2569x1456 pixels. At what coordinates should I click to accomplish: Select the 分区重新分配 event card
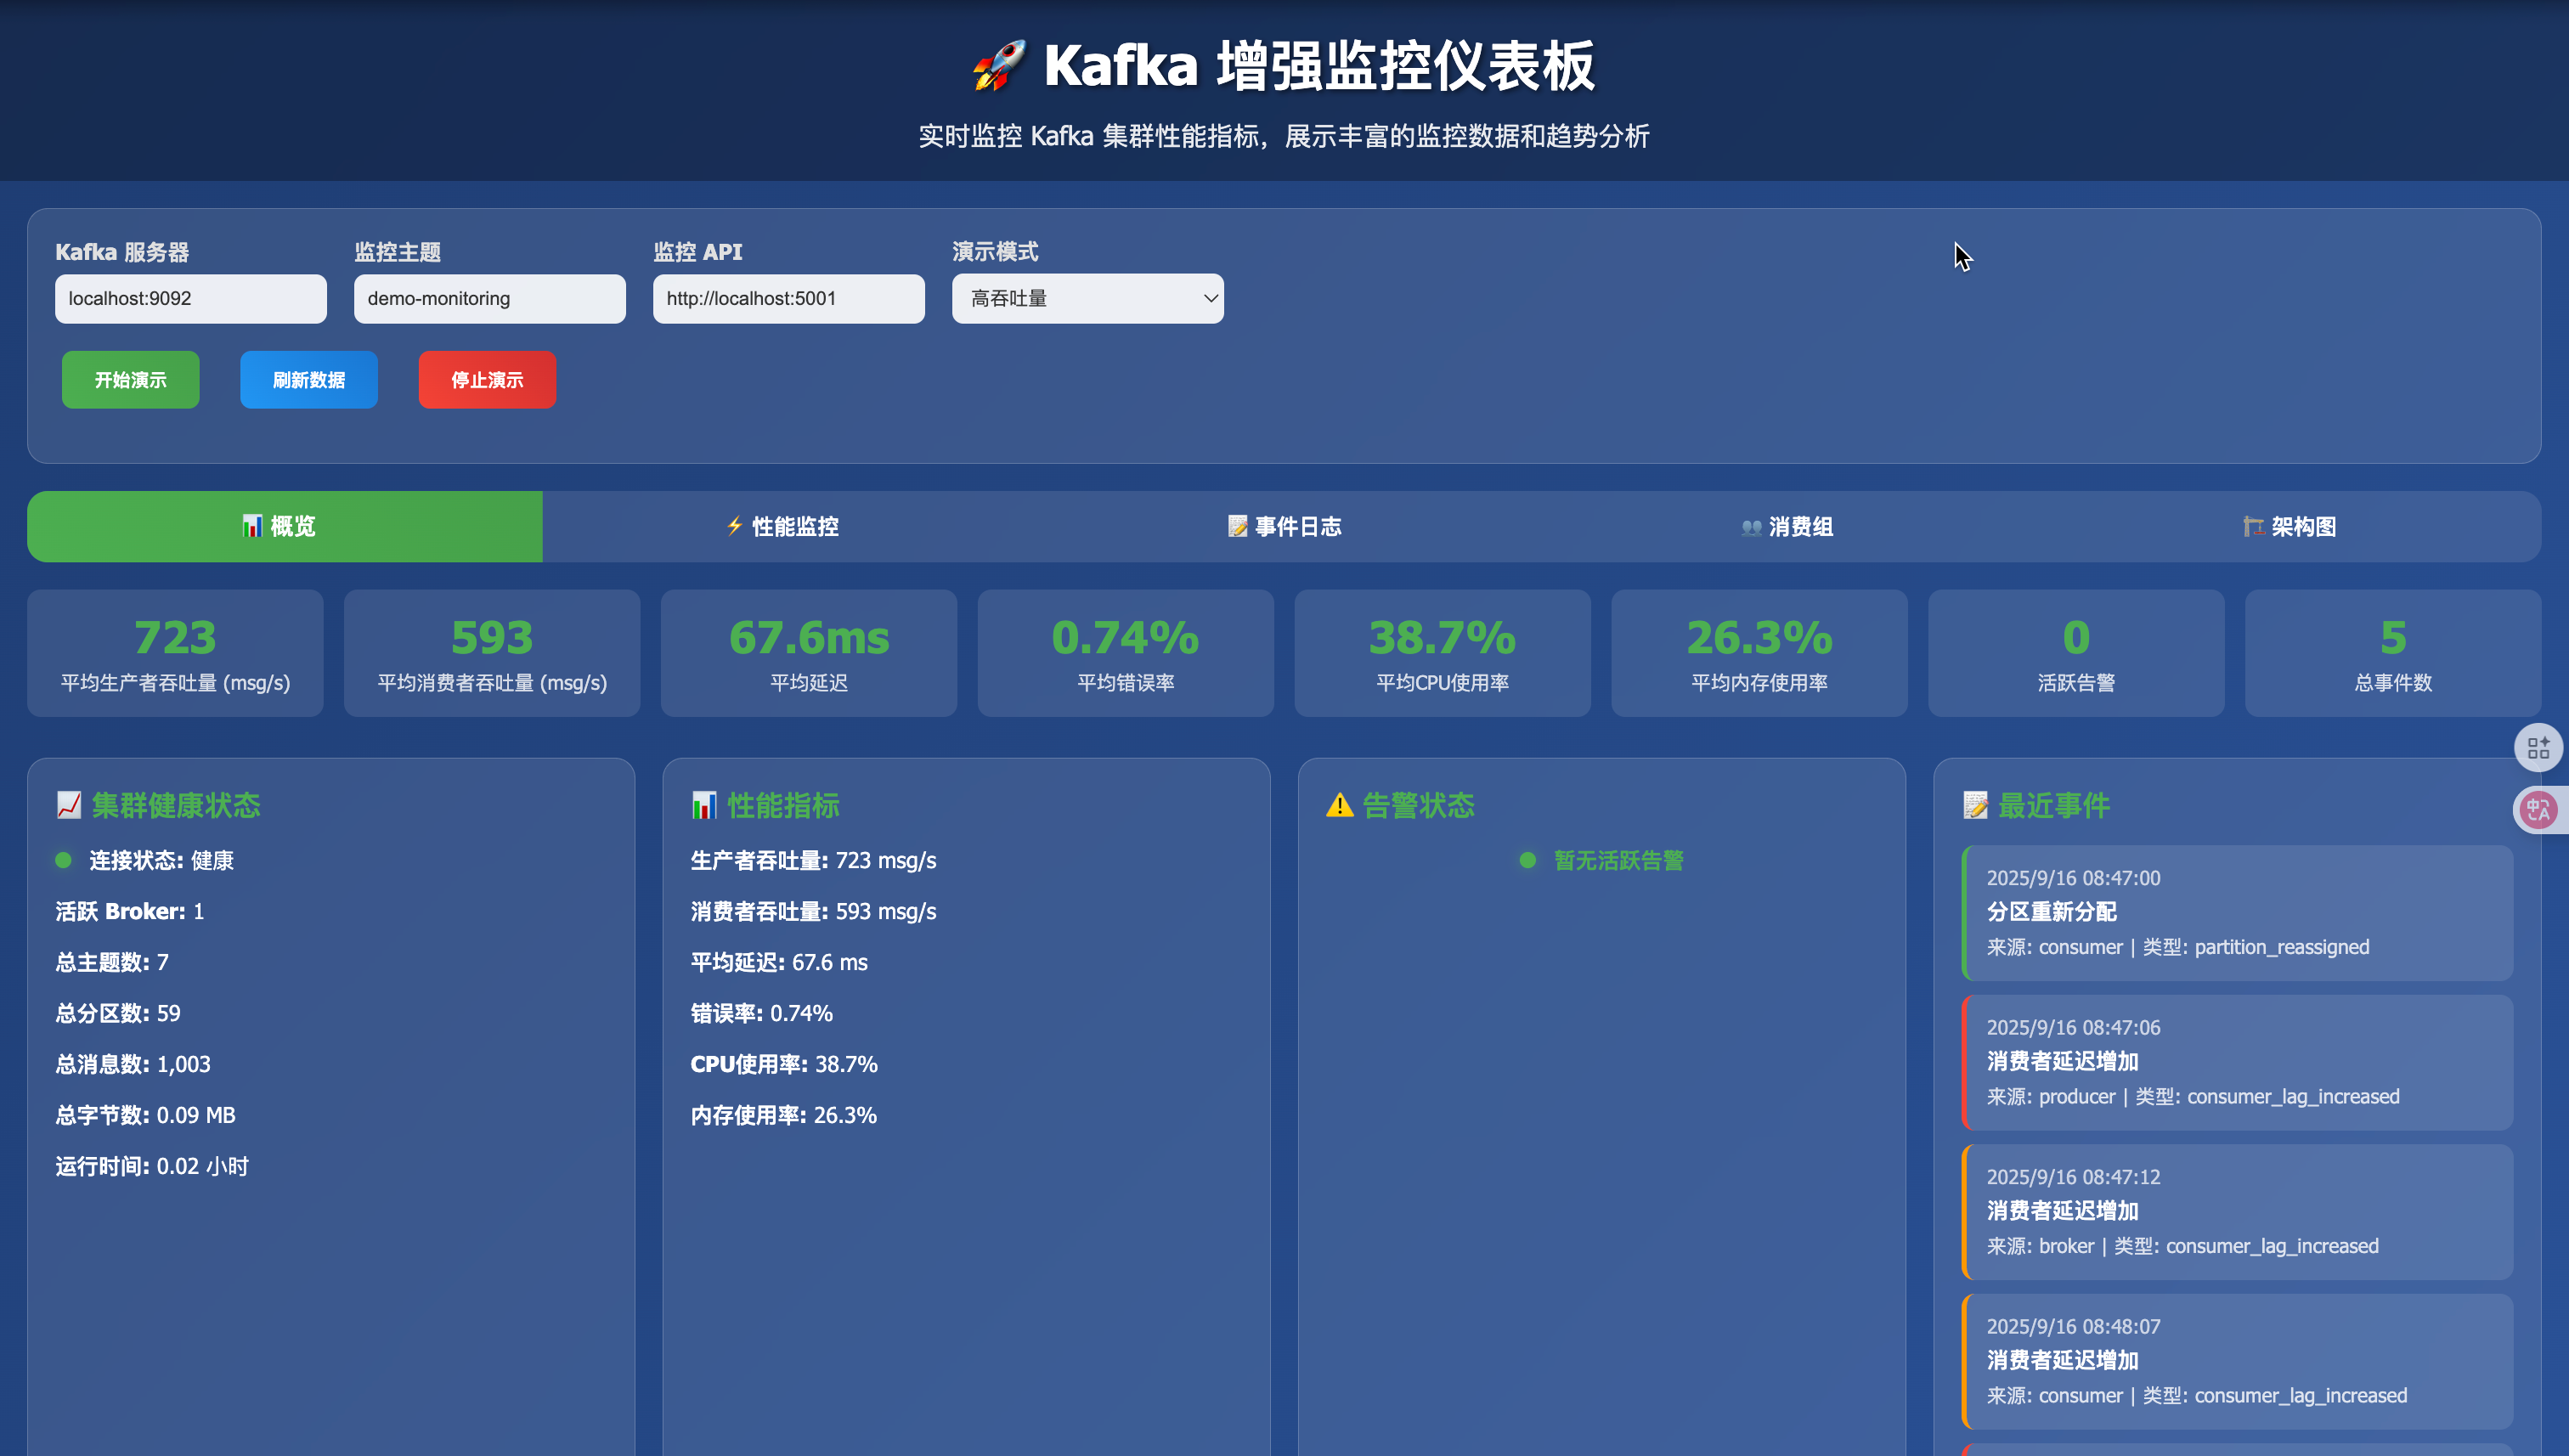pyautogui.click(x=2237, y=912)
